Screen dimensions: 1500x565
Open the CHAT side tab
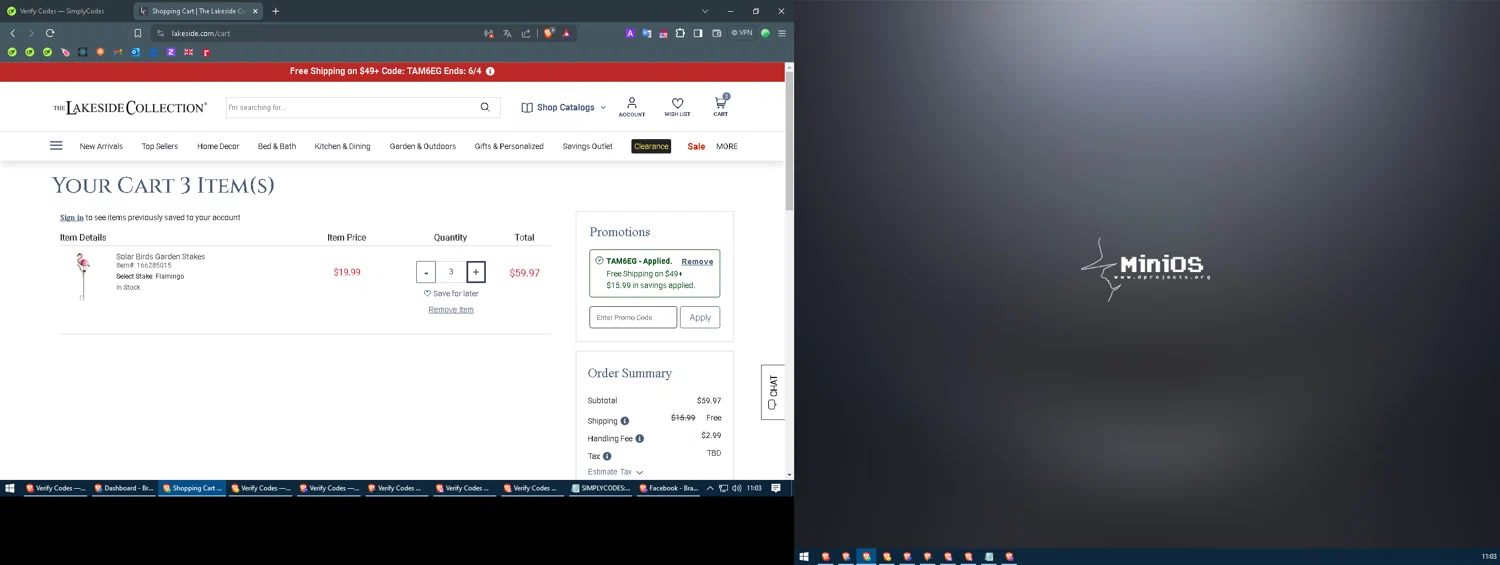[x=773, y=392]
